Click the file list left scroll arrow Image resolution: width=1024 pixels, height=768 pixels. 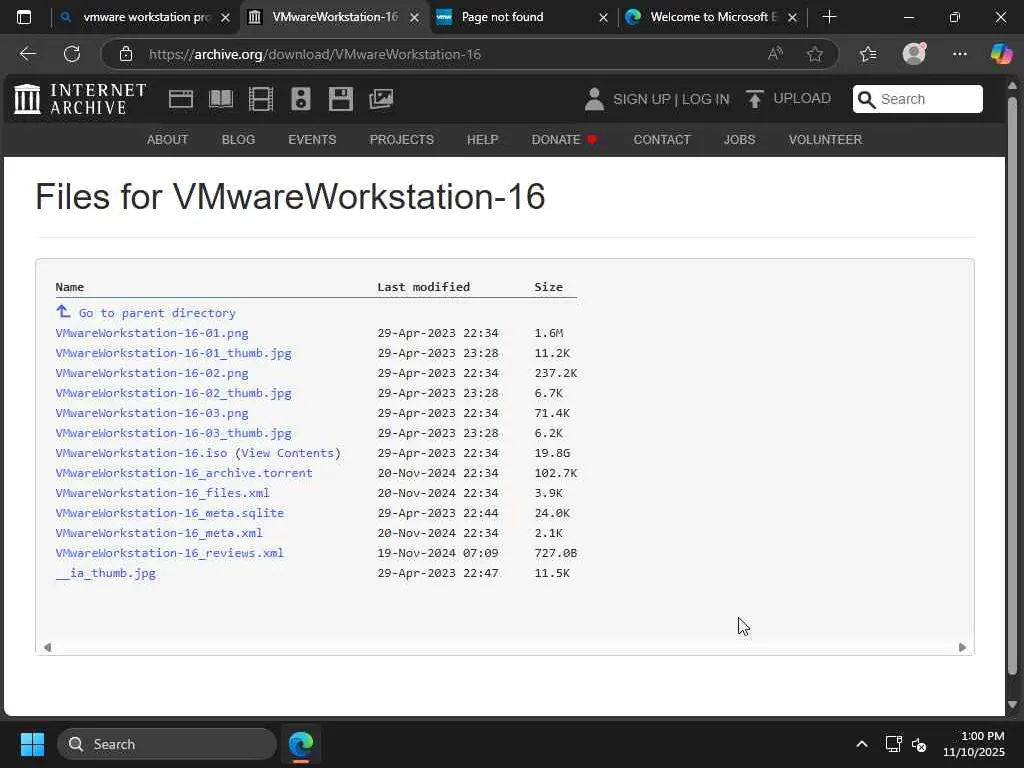point(47,647)
